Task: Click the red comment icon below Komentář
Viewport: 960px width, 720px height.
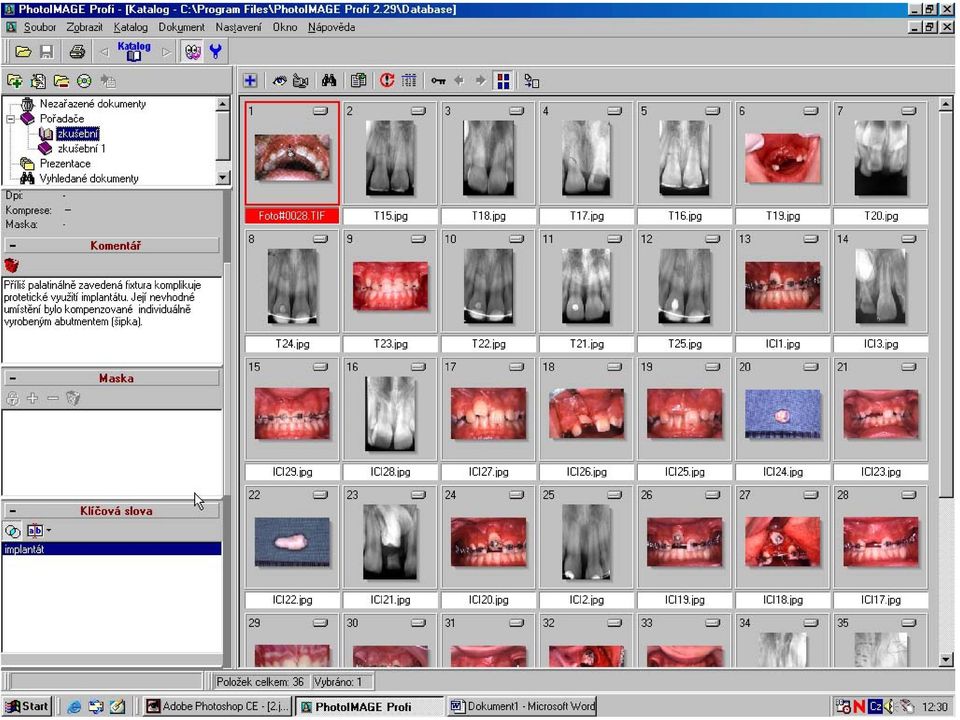Action: tap(12, 265)
